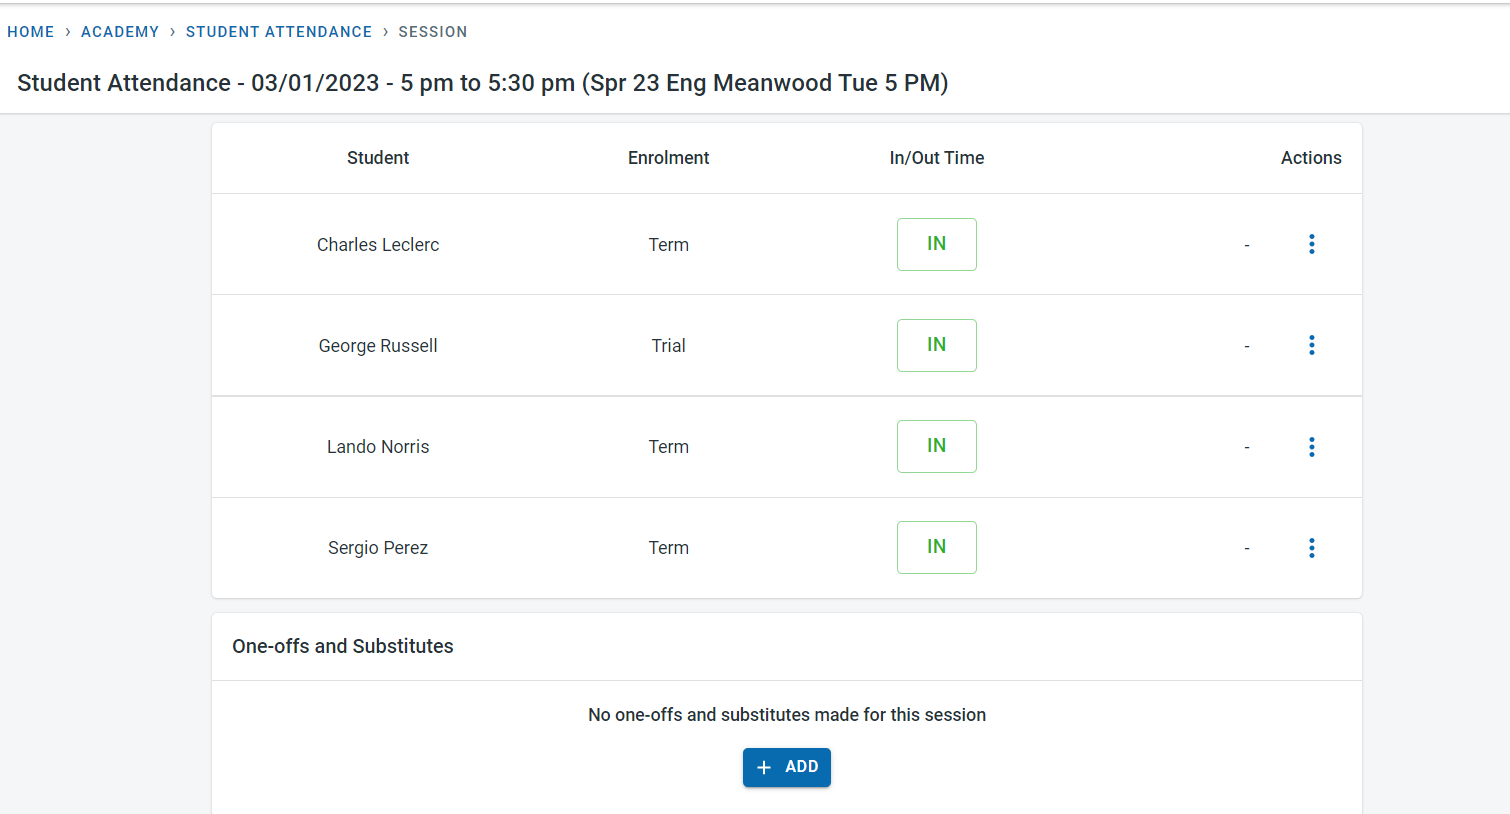Return to STUDENT ATTENDANCE breadcrumb
This screenshot has width=1510, height=814.
click(278, 32)
